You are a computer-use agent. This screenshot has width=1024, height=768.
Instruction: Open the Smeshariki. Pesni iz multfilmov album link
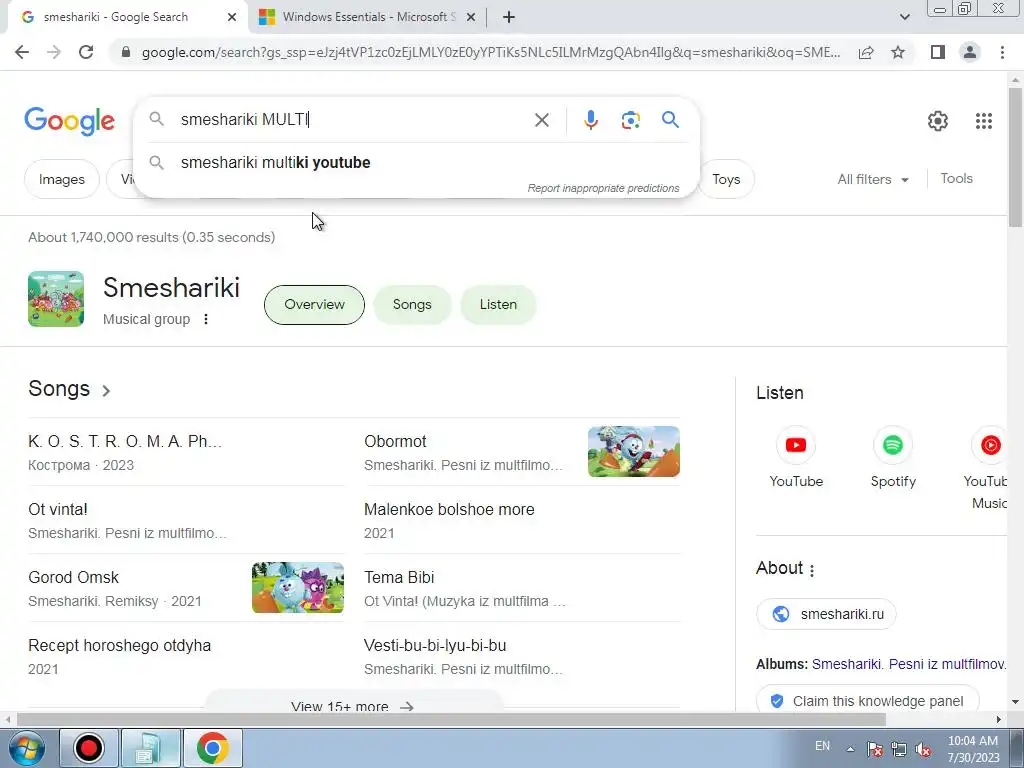908,664
